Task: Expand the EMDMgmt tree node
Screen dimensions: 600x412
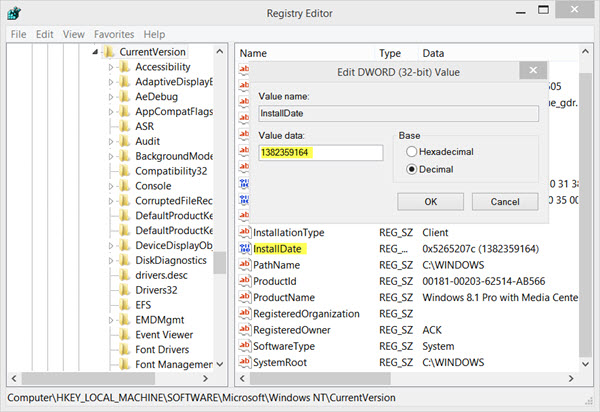Action: (x=111, y=320)
